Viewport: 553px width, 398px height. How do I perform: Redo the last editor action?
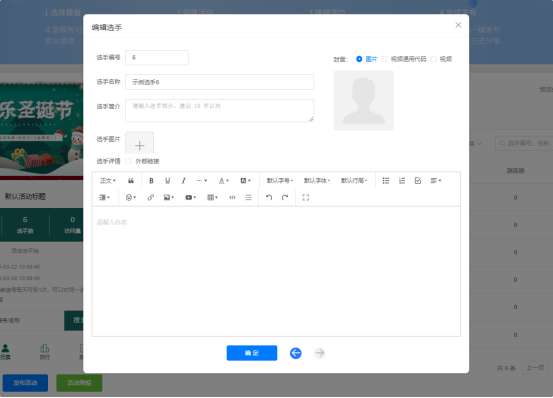click(x=285, y=197)
